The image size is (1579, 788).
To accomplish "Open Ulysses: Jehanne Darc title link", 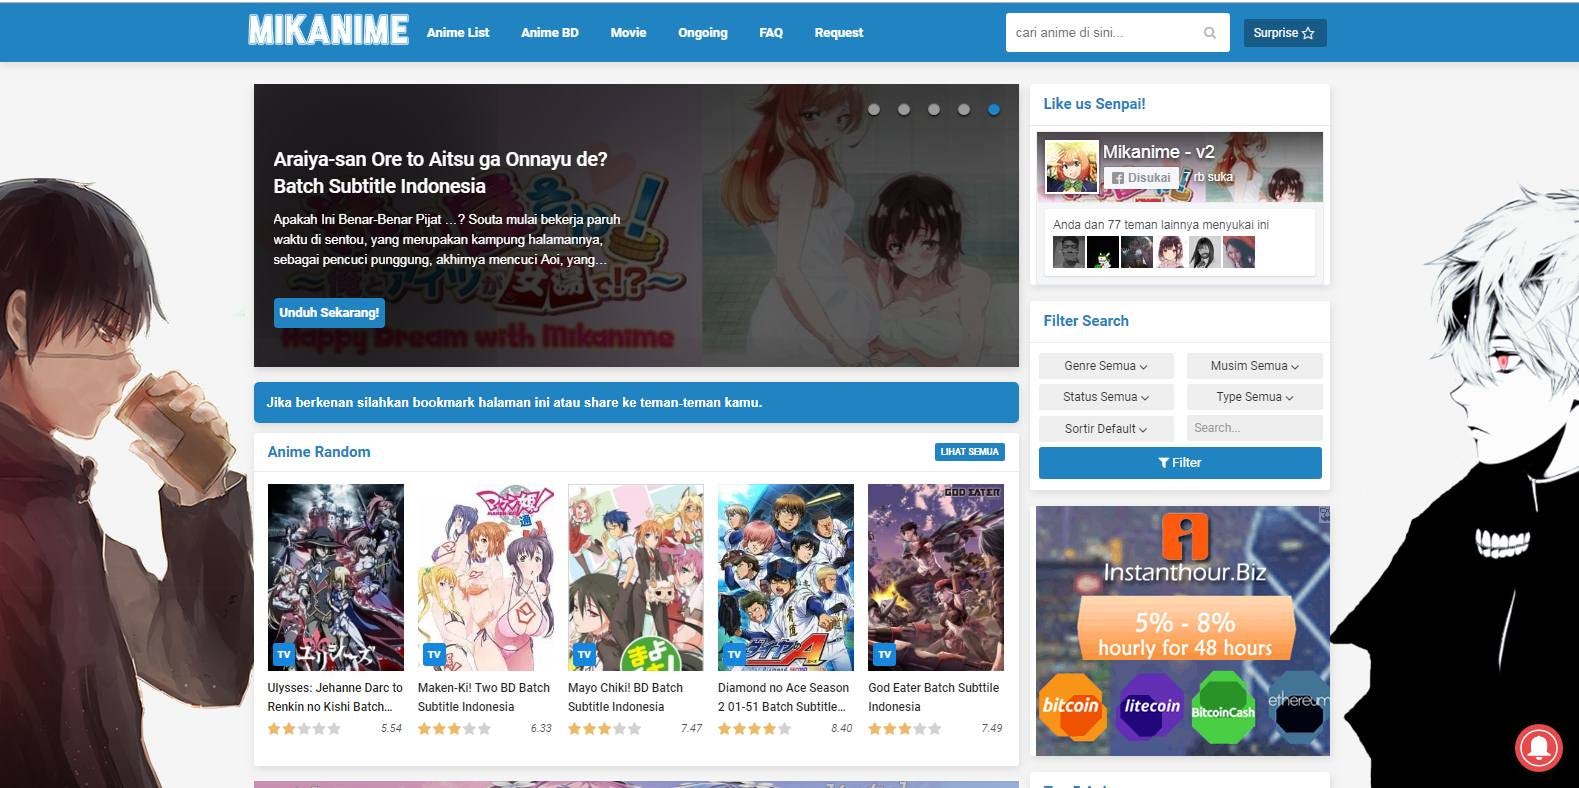I will click(x=335, y=697).
